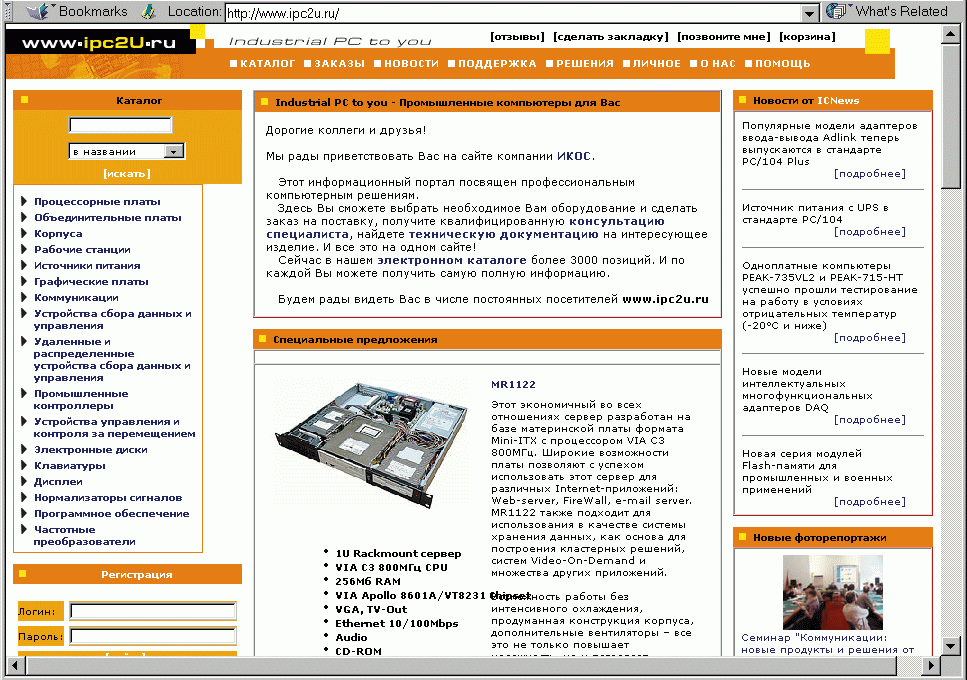
Task: Click the Location URL address field
Action: 514,12
